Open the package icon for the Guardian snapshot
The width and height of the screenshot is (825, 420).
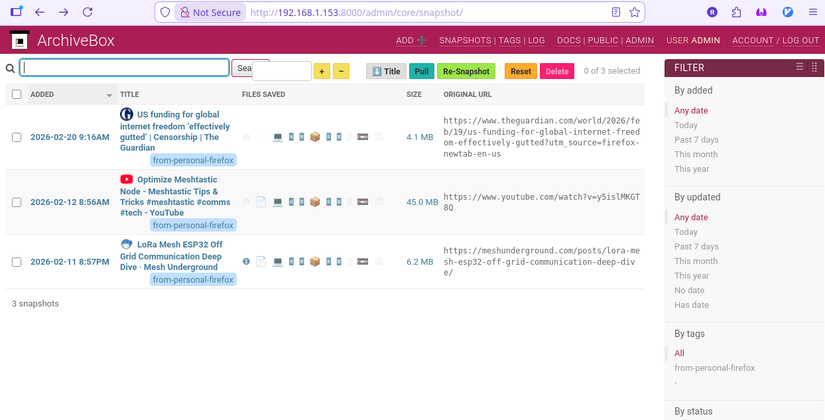point(315,137)
